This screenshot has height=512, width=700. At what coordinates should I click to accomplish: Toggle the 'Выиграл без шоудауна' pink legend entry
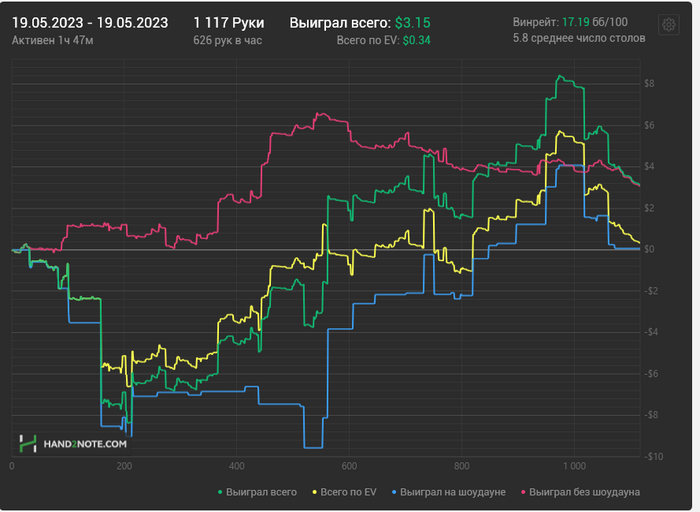[580, 492]
